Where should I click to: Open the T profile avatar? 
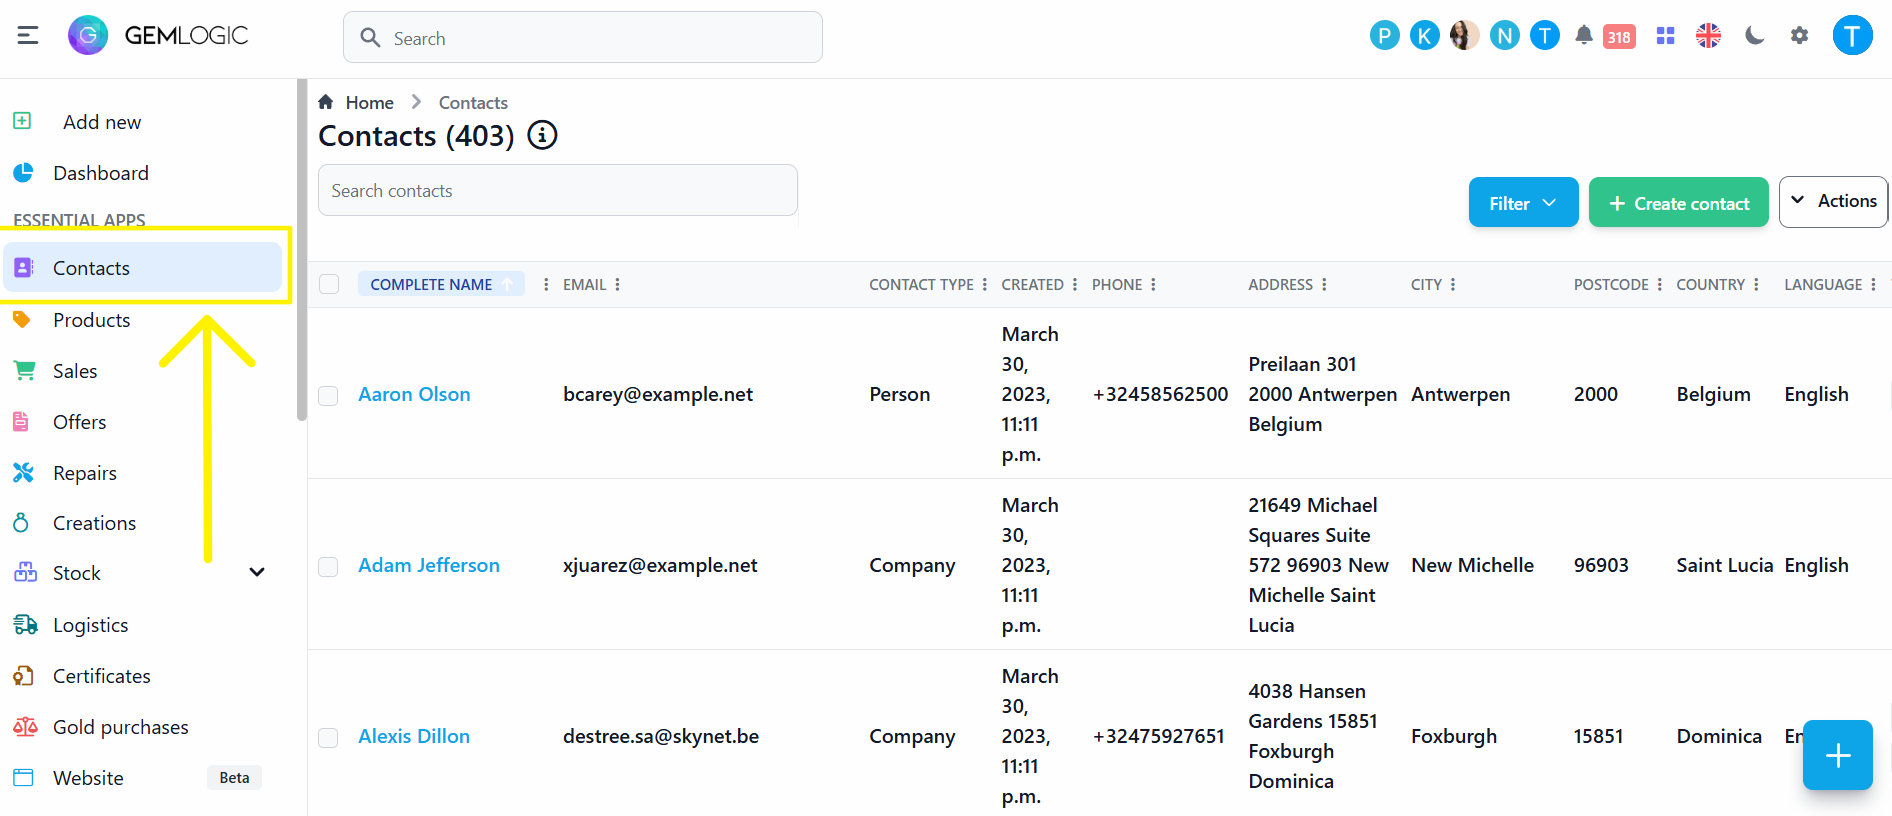pyautogui.click(x=1852, y=36)
